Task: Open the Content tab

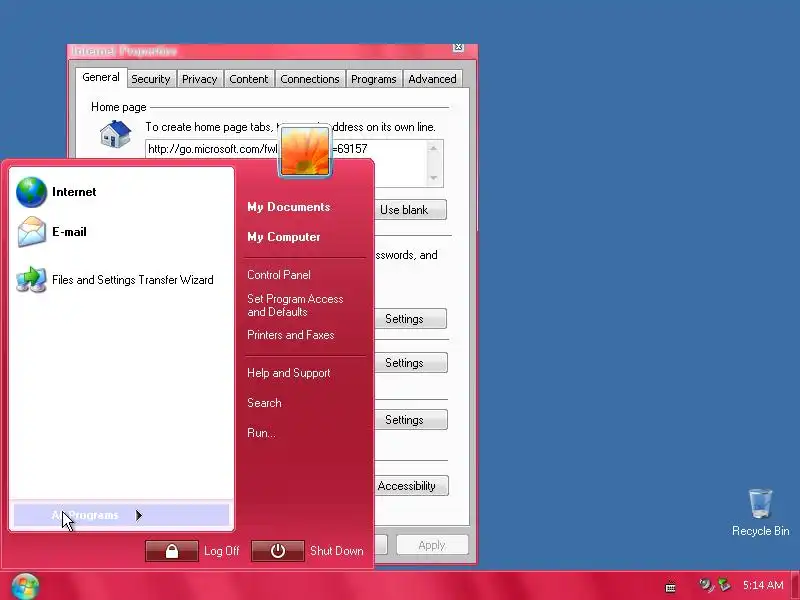Action: tap(248, 79)
